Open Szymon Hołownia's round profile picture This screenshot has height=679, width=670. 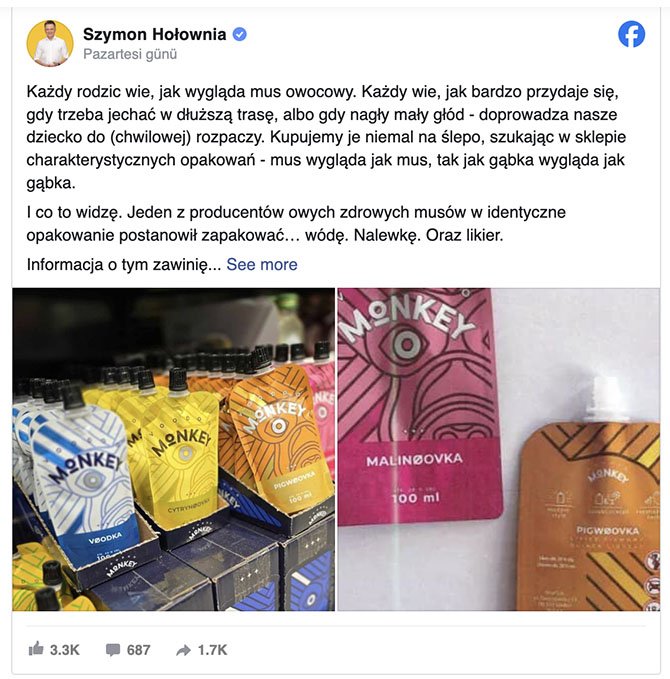pyautogui.click(x=50, y=43)
